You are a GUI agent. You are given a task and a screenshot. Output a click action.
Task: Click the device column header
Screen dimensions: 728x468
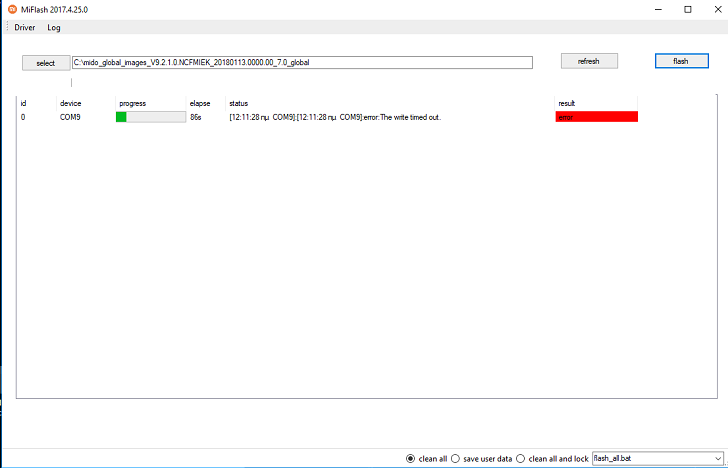86,104
